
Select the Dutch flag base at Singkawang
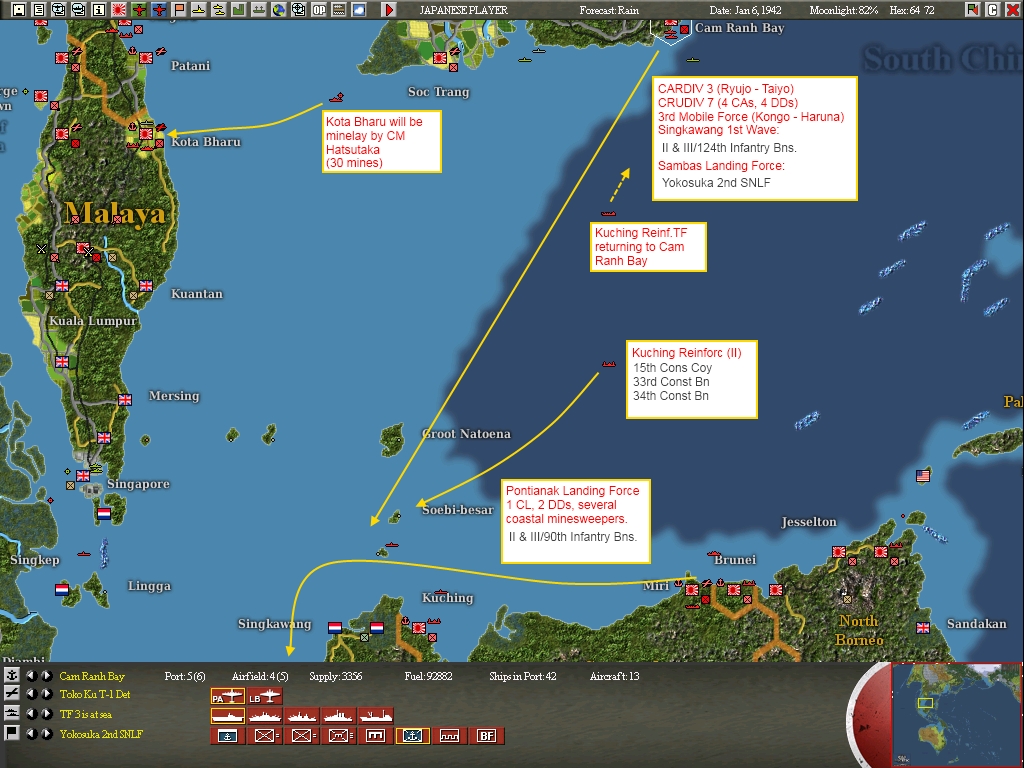334,628
